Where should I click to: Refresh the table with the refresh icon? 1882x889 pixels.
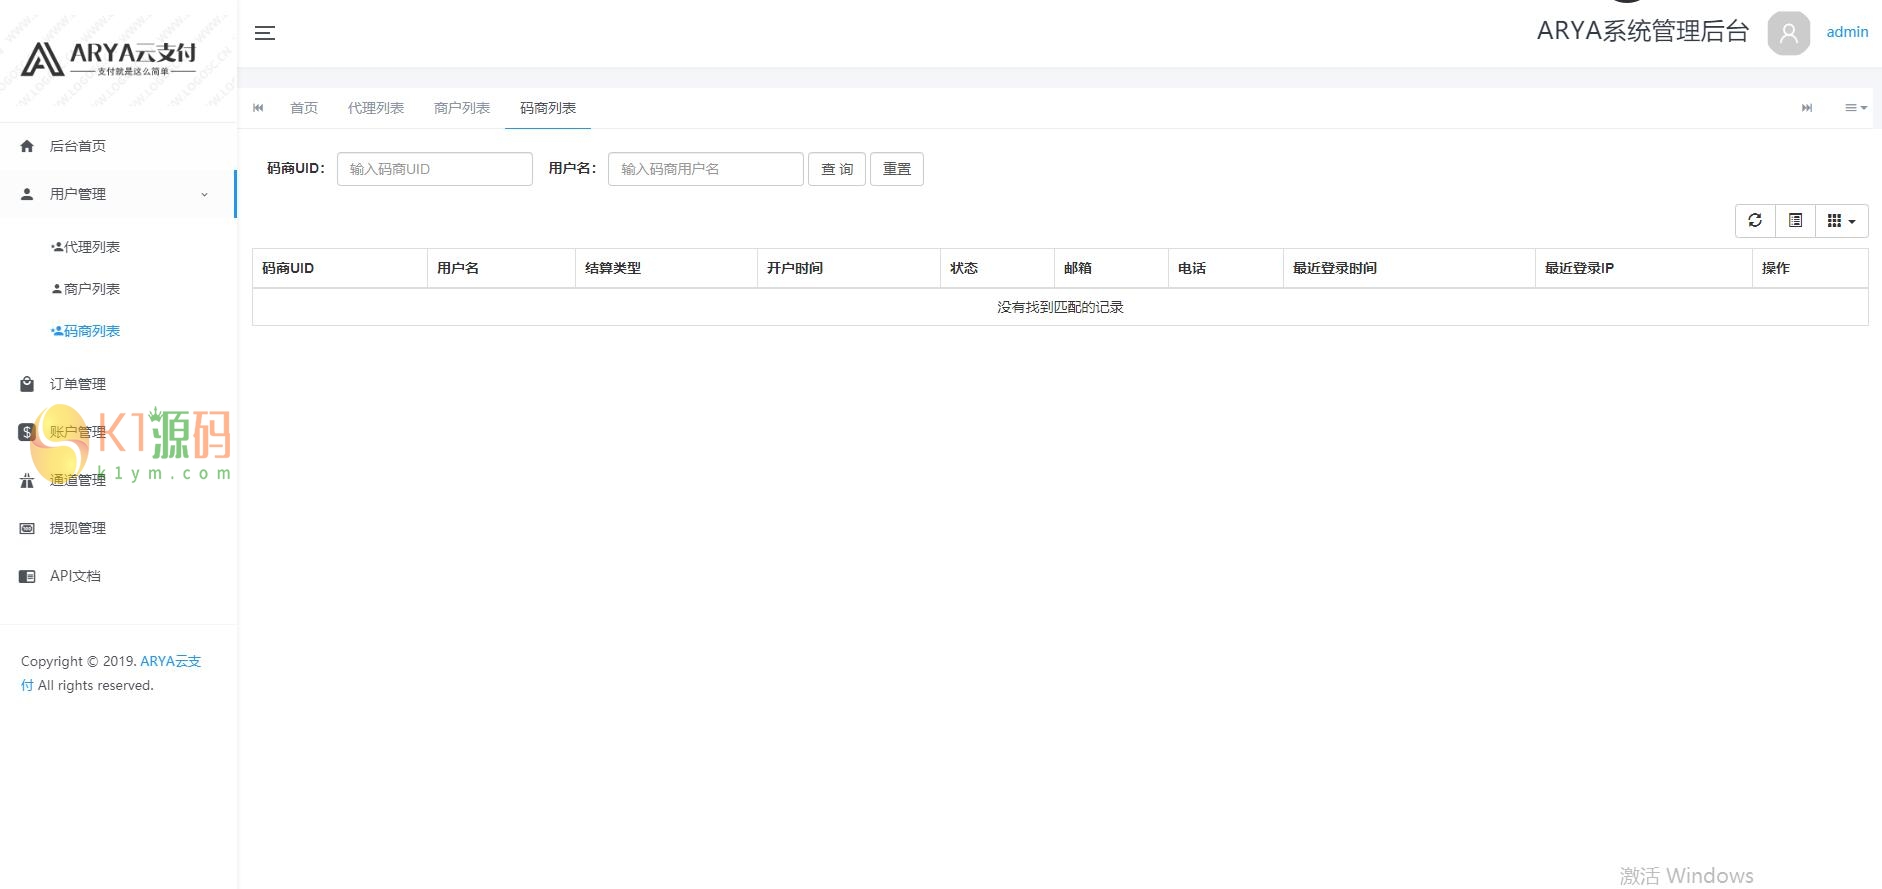(1755, 221)
